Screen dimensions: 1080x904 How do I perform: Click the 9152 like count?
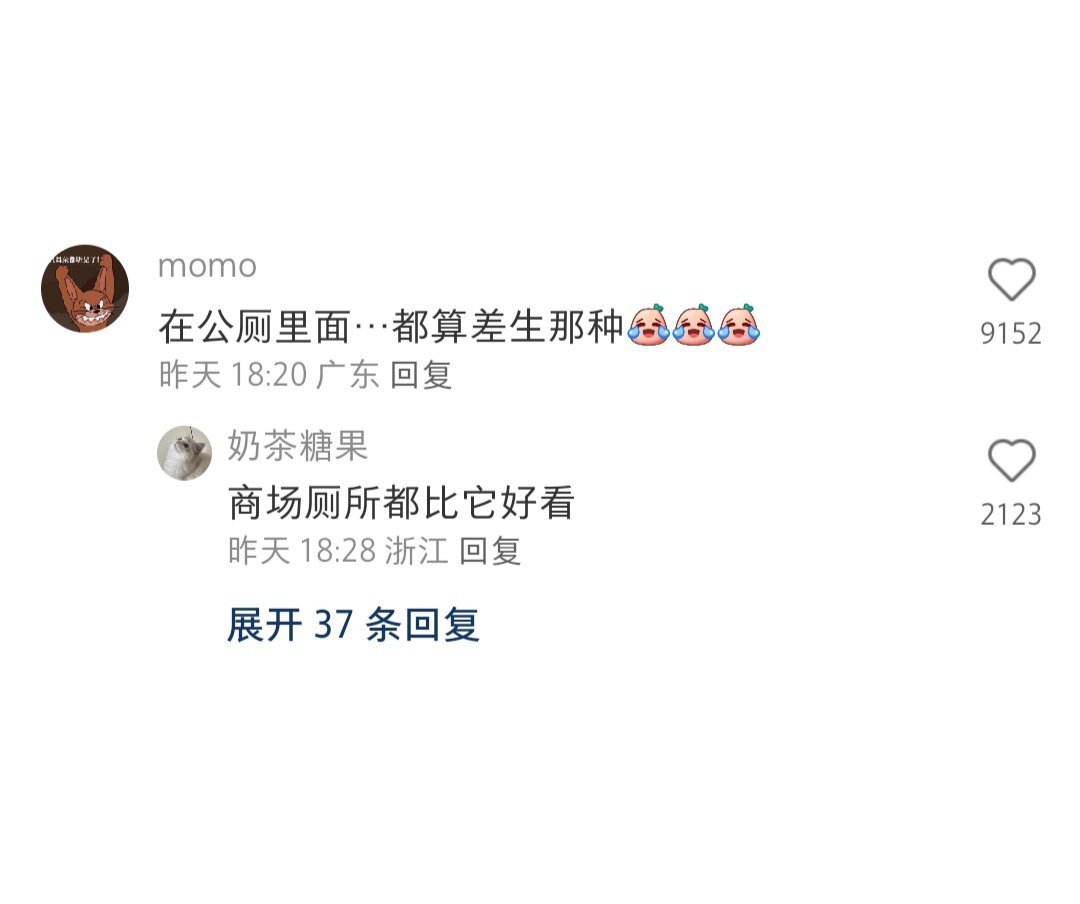tap(1011, 333)
